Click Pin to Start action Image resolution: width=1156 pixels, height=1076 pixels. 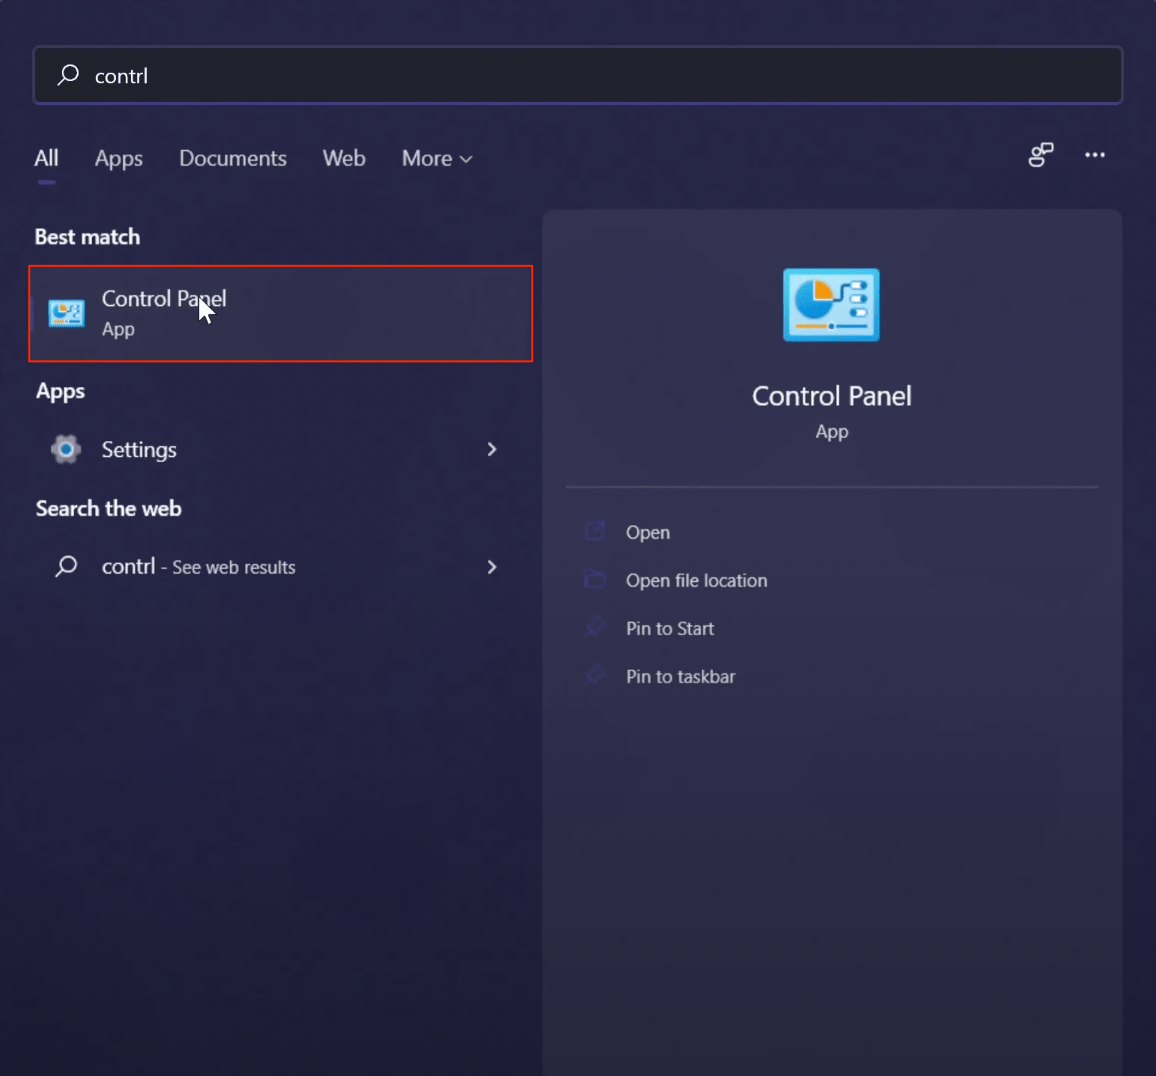[670, 628]
